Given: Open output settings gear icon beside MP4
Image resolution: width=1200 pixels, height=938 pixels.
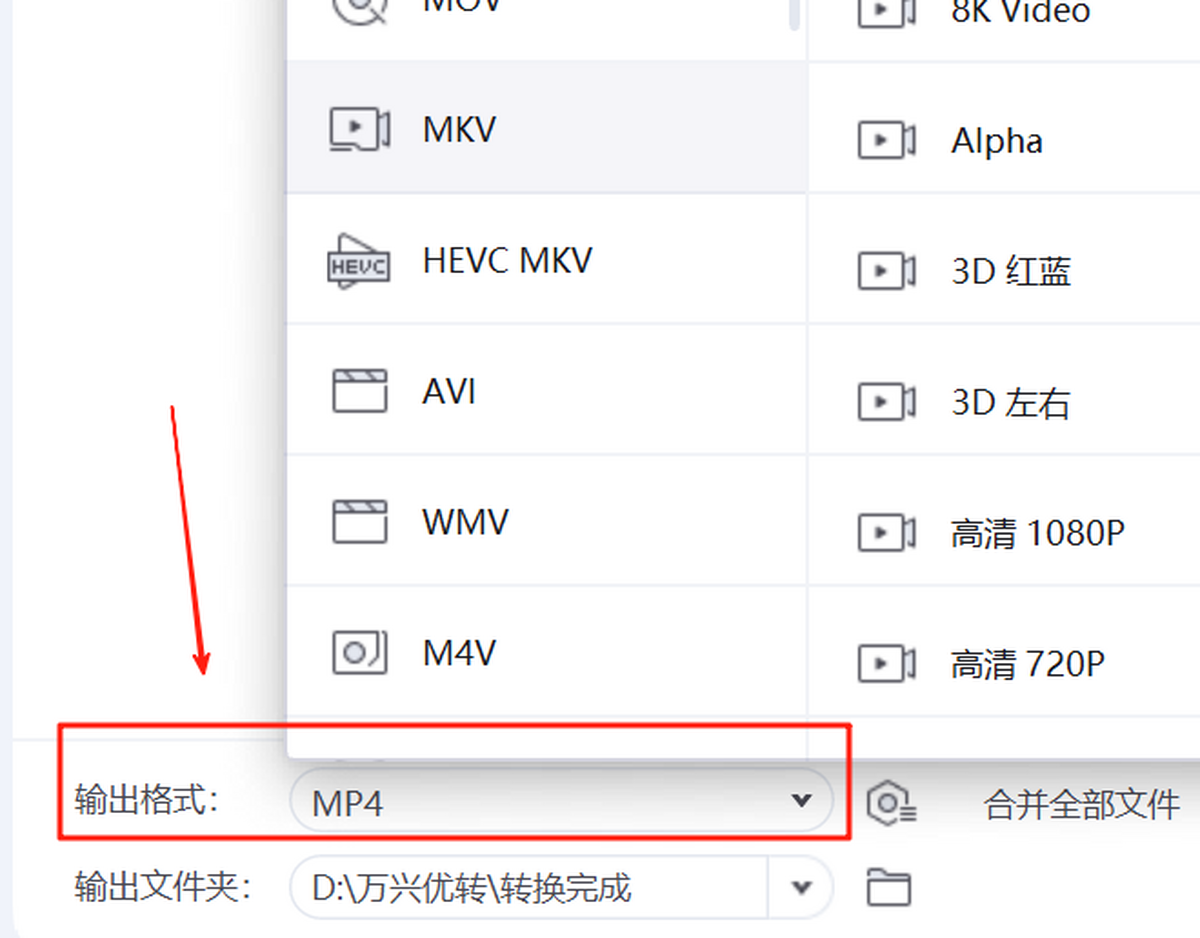Looking at the screenshot, I should [891, 803].
